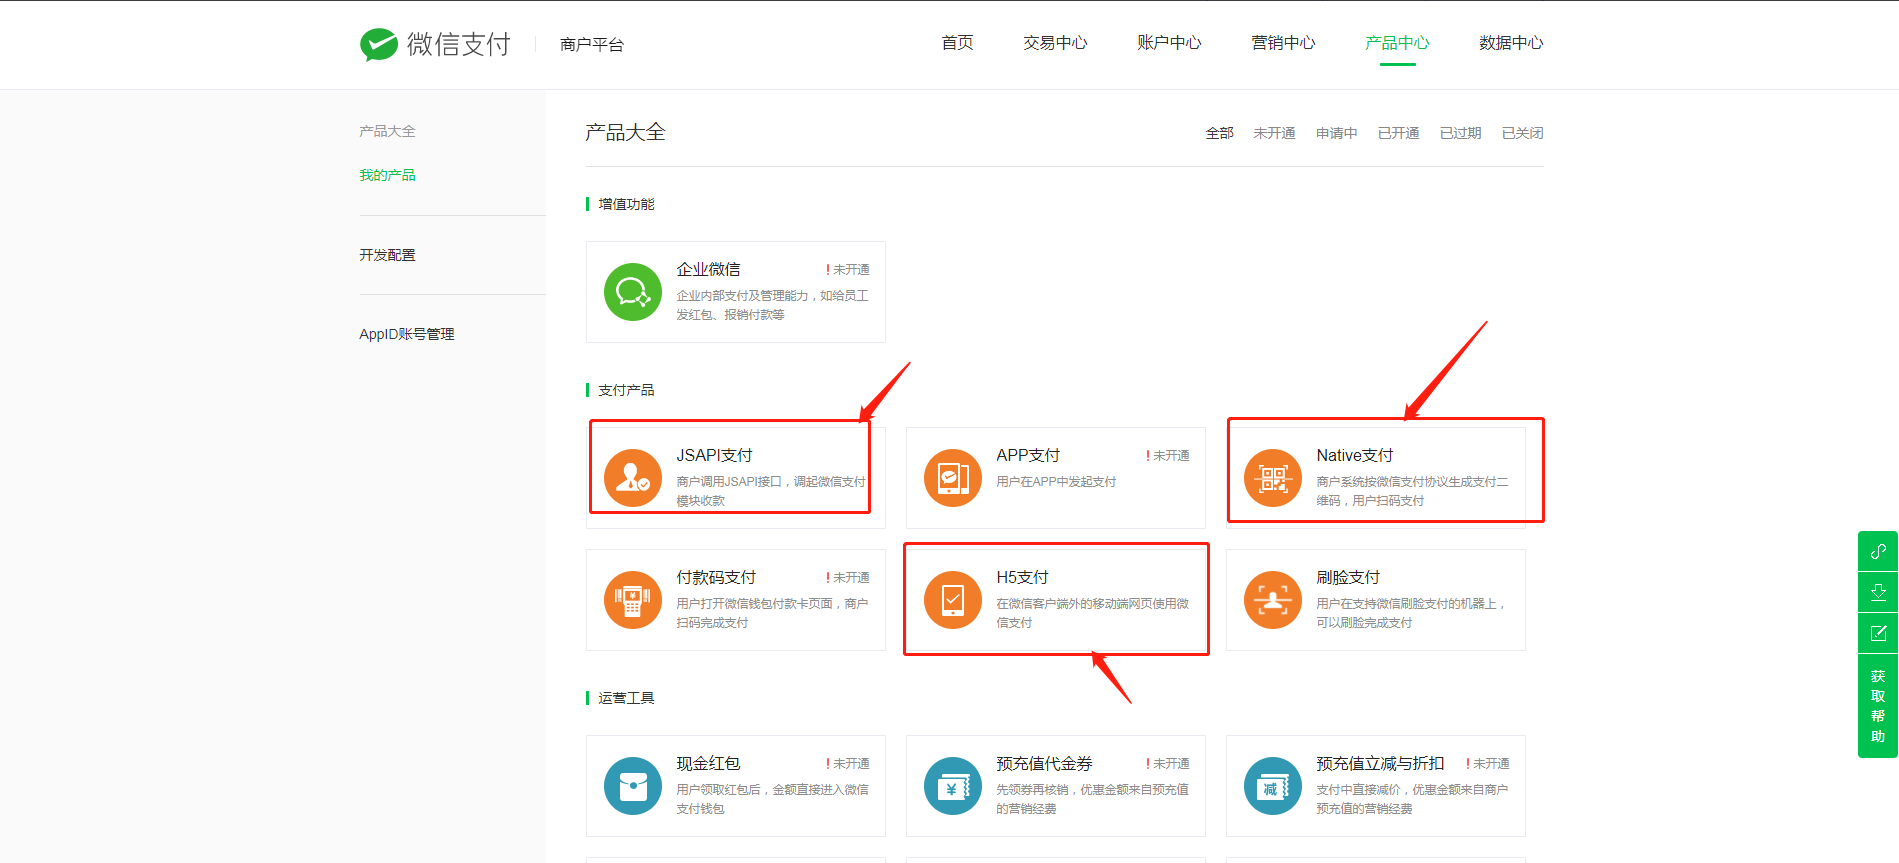Filter products by 已开通 status

(1398, 133)
